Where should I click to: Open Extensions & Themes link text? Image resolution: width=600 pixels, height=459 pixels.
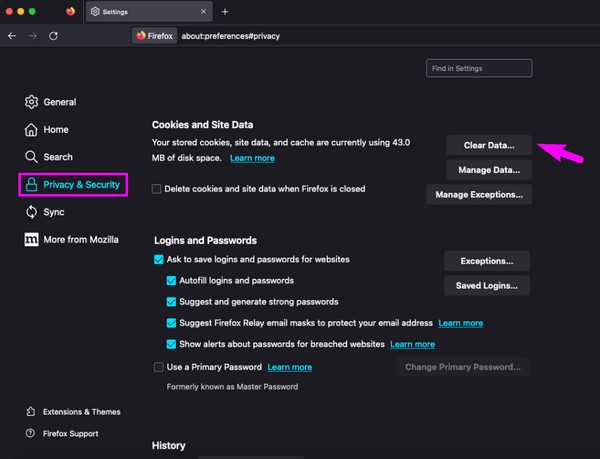point(82,412)
